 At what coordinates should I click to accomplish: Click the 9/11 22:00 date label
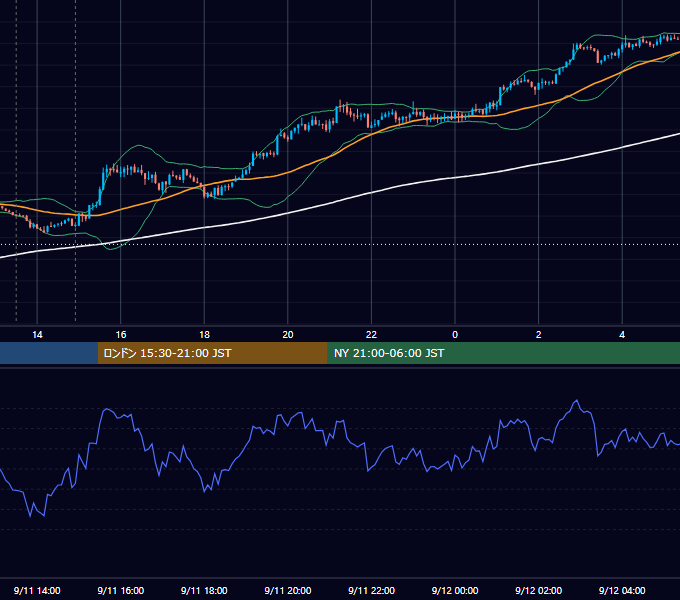[x=371, y=590]
